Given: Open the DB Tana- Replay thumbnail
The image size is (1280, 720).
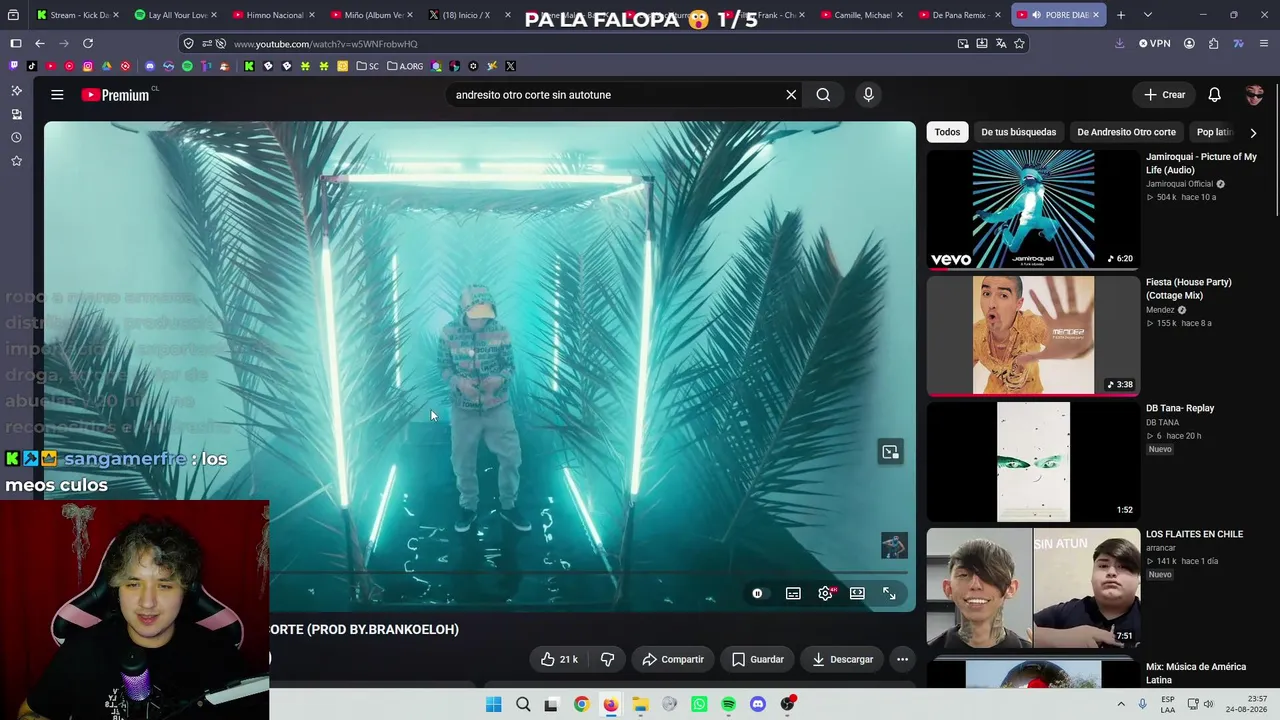Looking at the screenshot, I should pyautogui.click(x=1033, y=462).
